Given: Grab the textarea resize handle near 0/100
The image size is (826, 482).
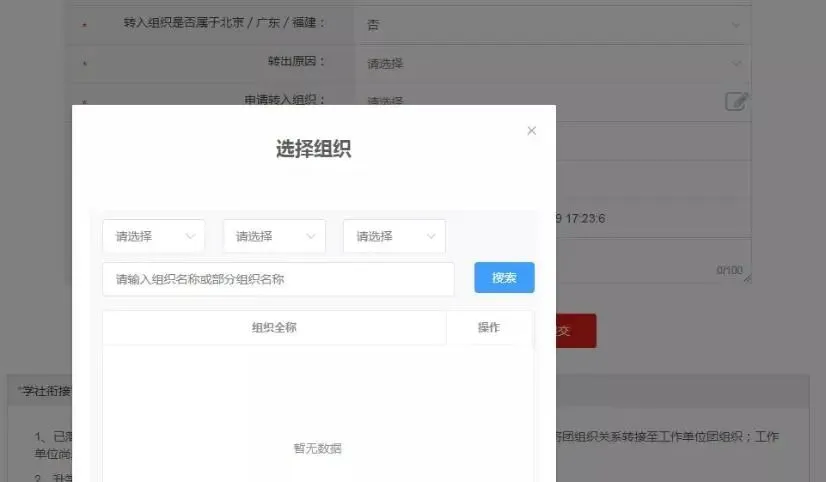Looking at the screenshot, I should (746, 277).
